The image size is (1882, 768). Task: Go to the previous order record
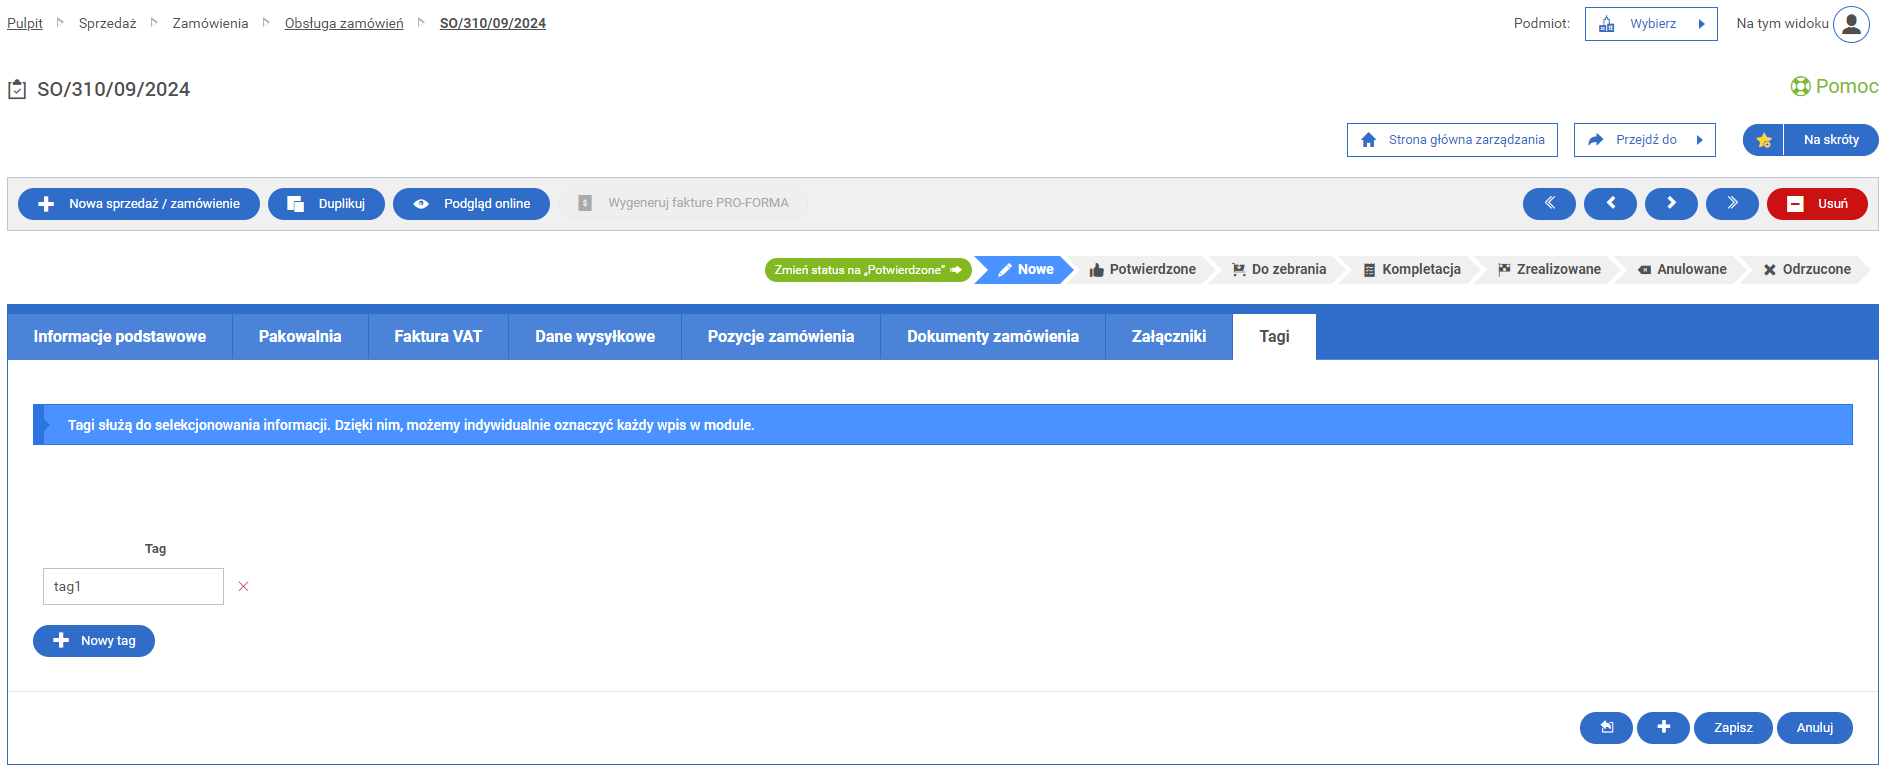[1609, 203]
